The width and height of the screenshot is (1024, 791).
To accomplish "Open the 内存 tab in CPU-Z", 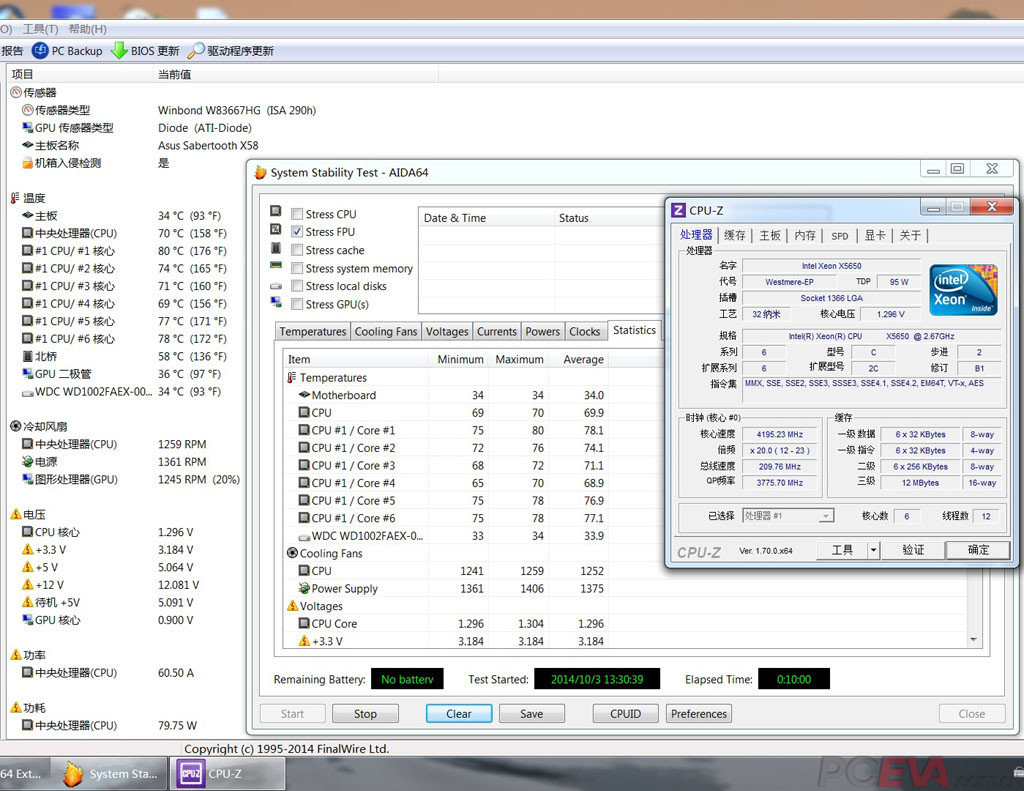I will [805, 235].
